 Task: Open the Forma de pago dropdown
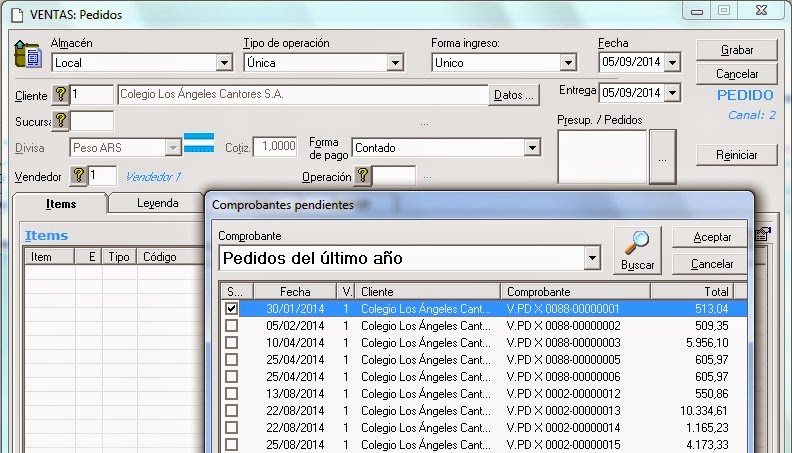pyautogui.click(x=532, y=148)
